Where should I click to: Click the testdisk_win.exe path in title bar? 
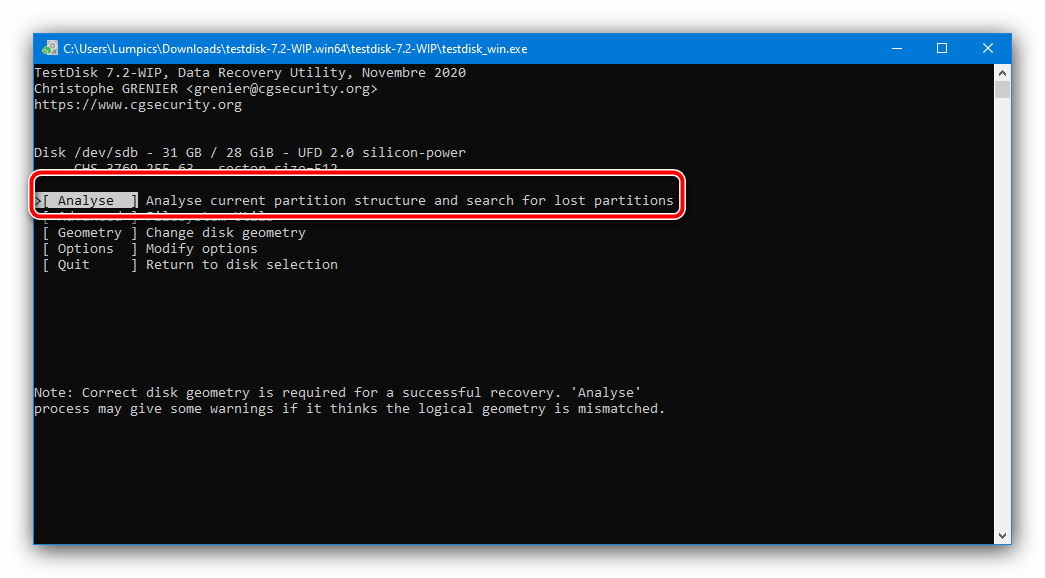(x=295, y=48)
